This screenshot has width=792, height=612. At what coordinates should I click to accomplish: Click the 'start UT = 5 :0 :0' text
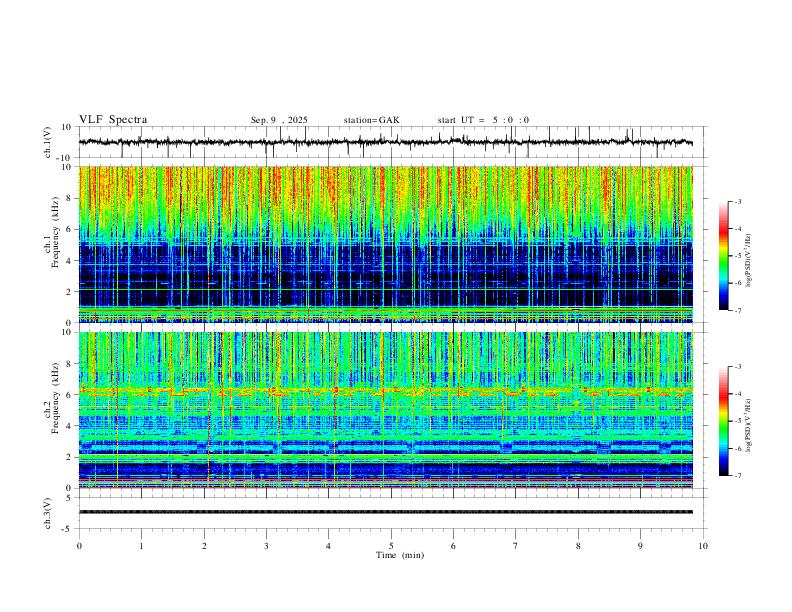483,120
